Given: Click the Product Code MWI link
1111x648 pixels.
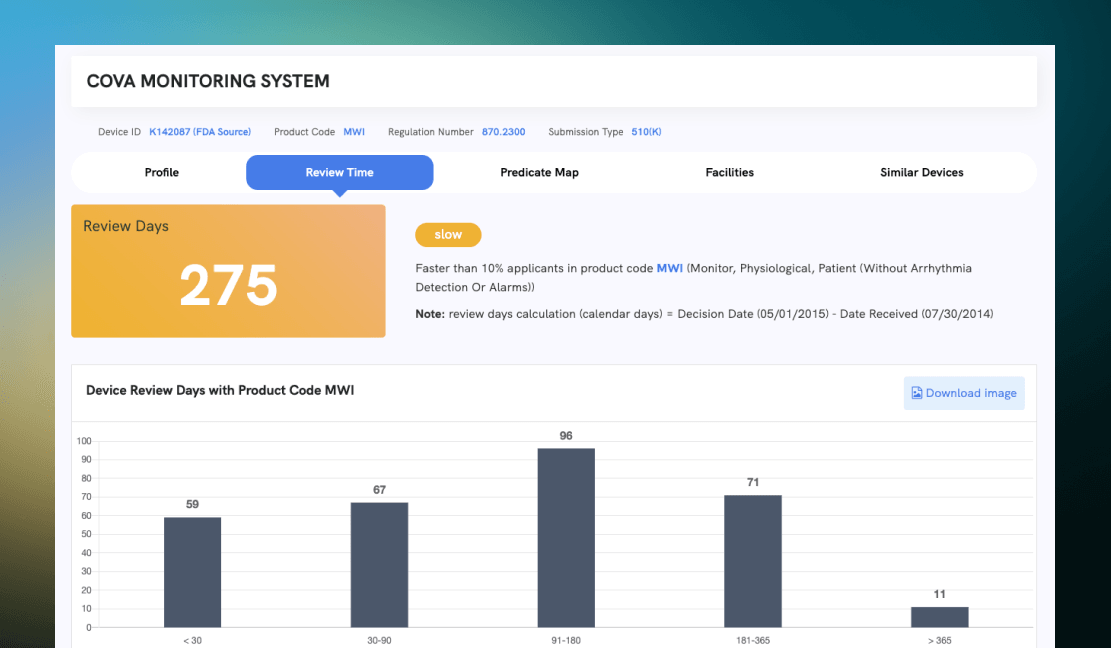Looking at the screenshot, I should coord(354,132).
